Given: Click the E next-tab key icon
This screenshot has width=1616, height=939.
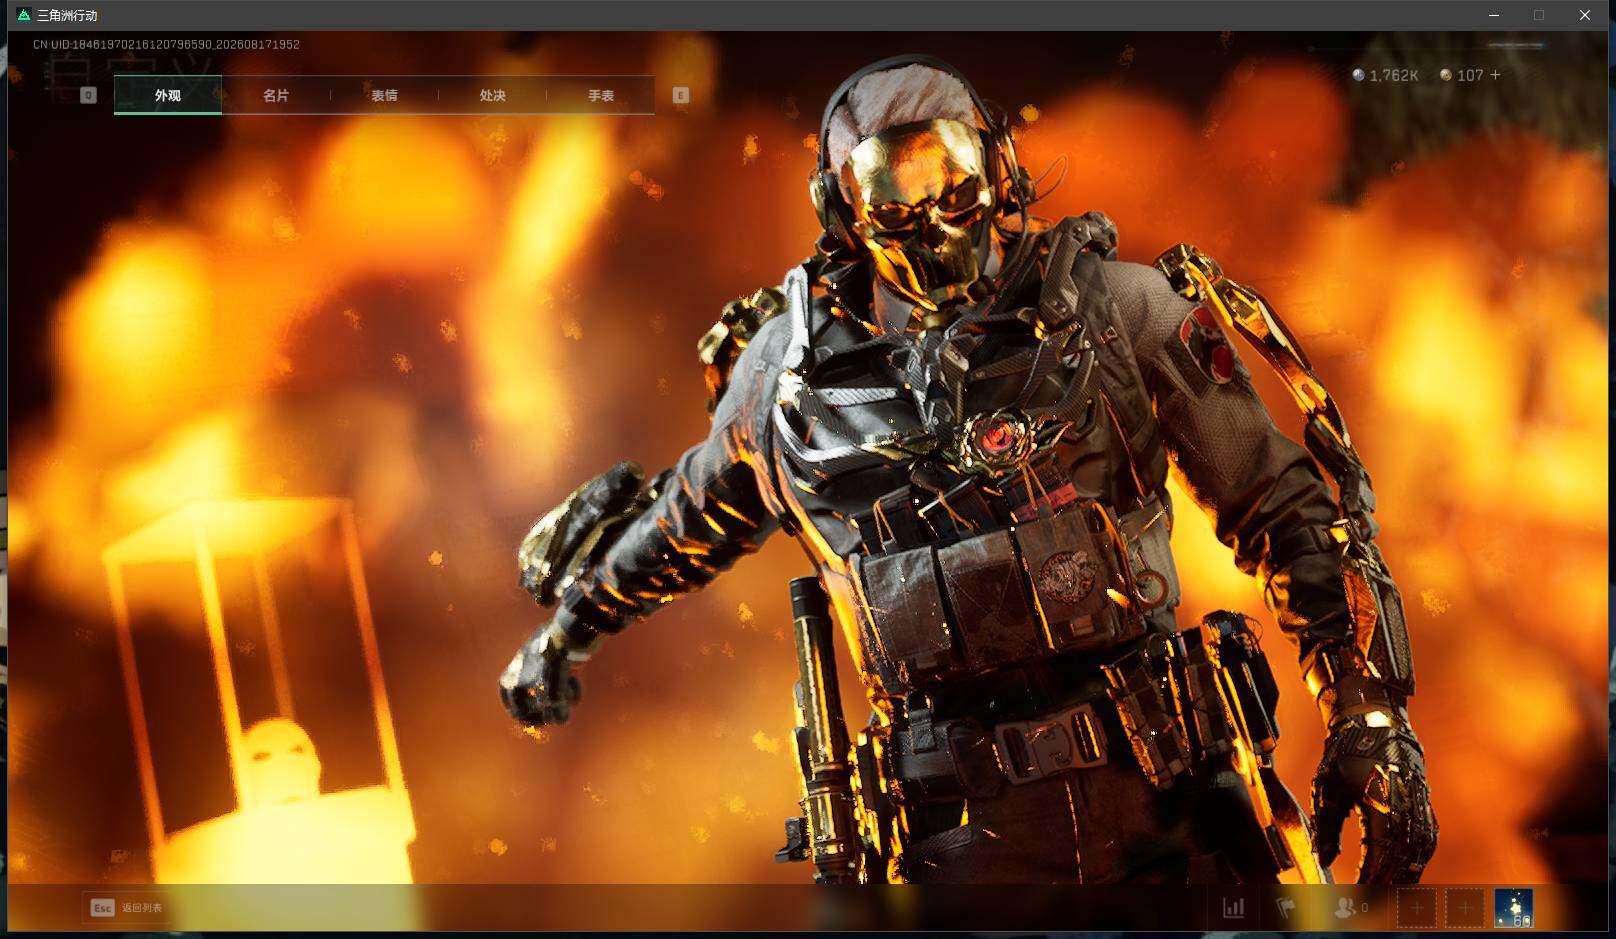Looking at the screenshot, I should (x=681, y=95).
